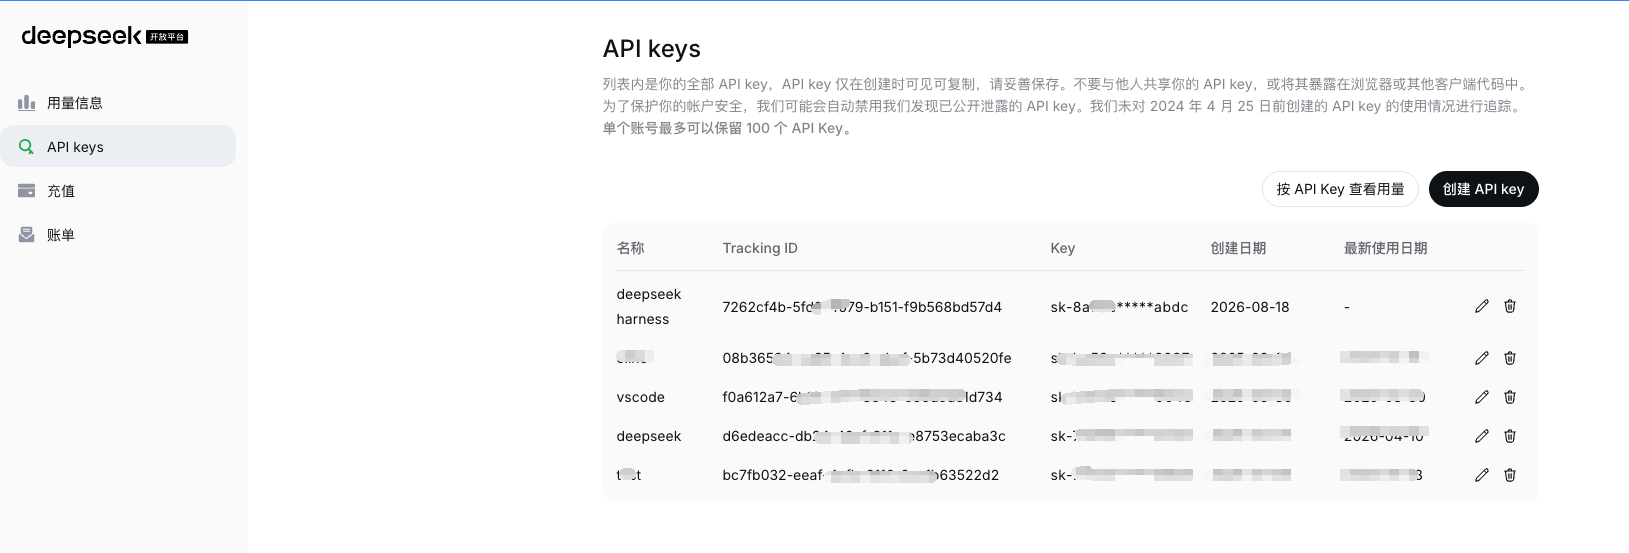Viewport: 1629px width, 553px height.
Task: Click the top-up card icon
Action: tap(27, 191)
